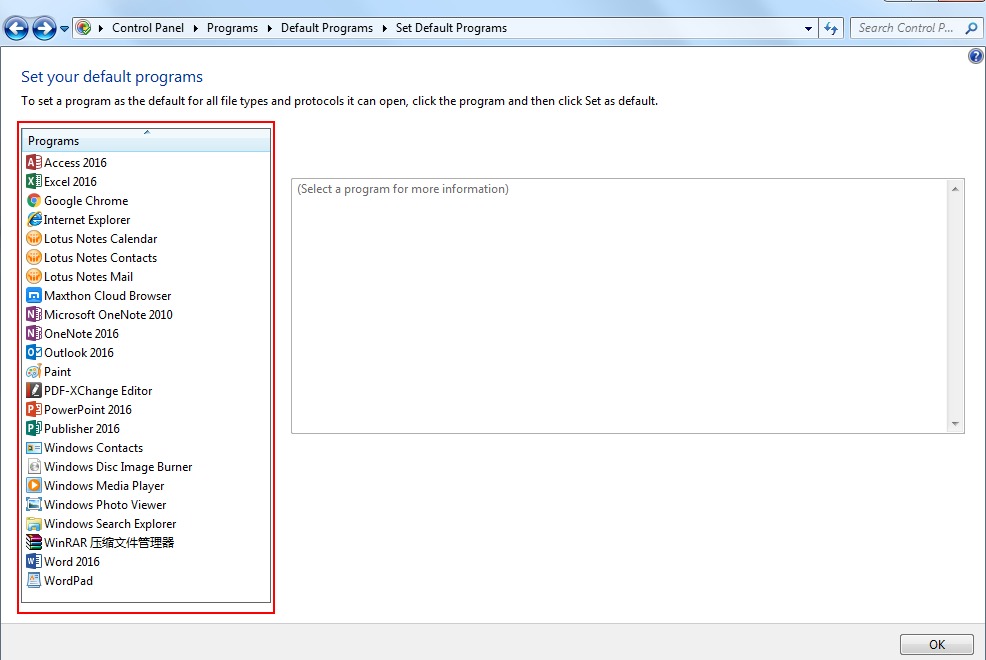Refresh the address bar
The width and height of the screenshot is (986, 660).
coord(831,28)
